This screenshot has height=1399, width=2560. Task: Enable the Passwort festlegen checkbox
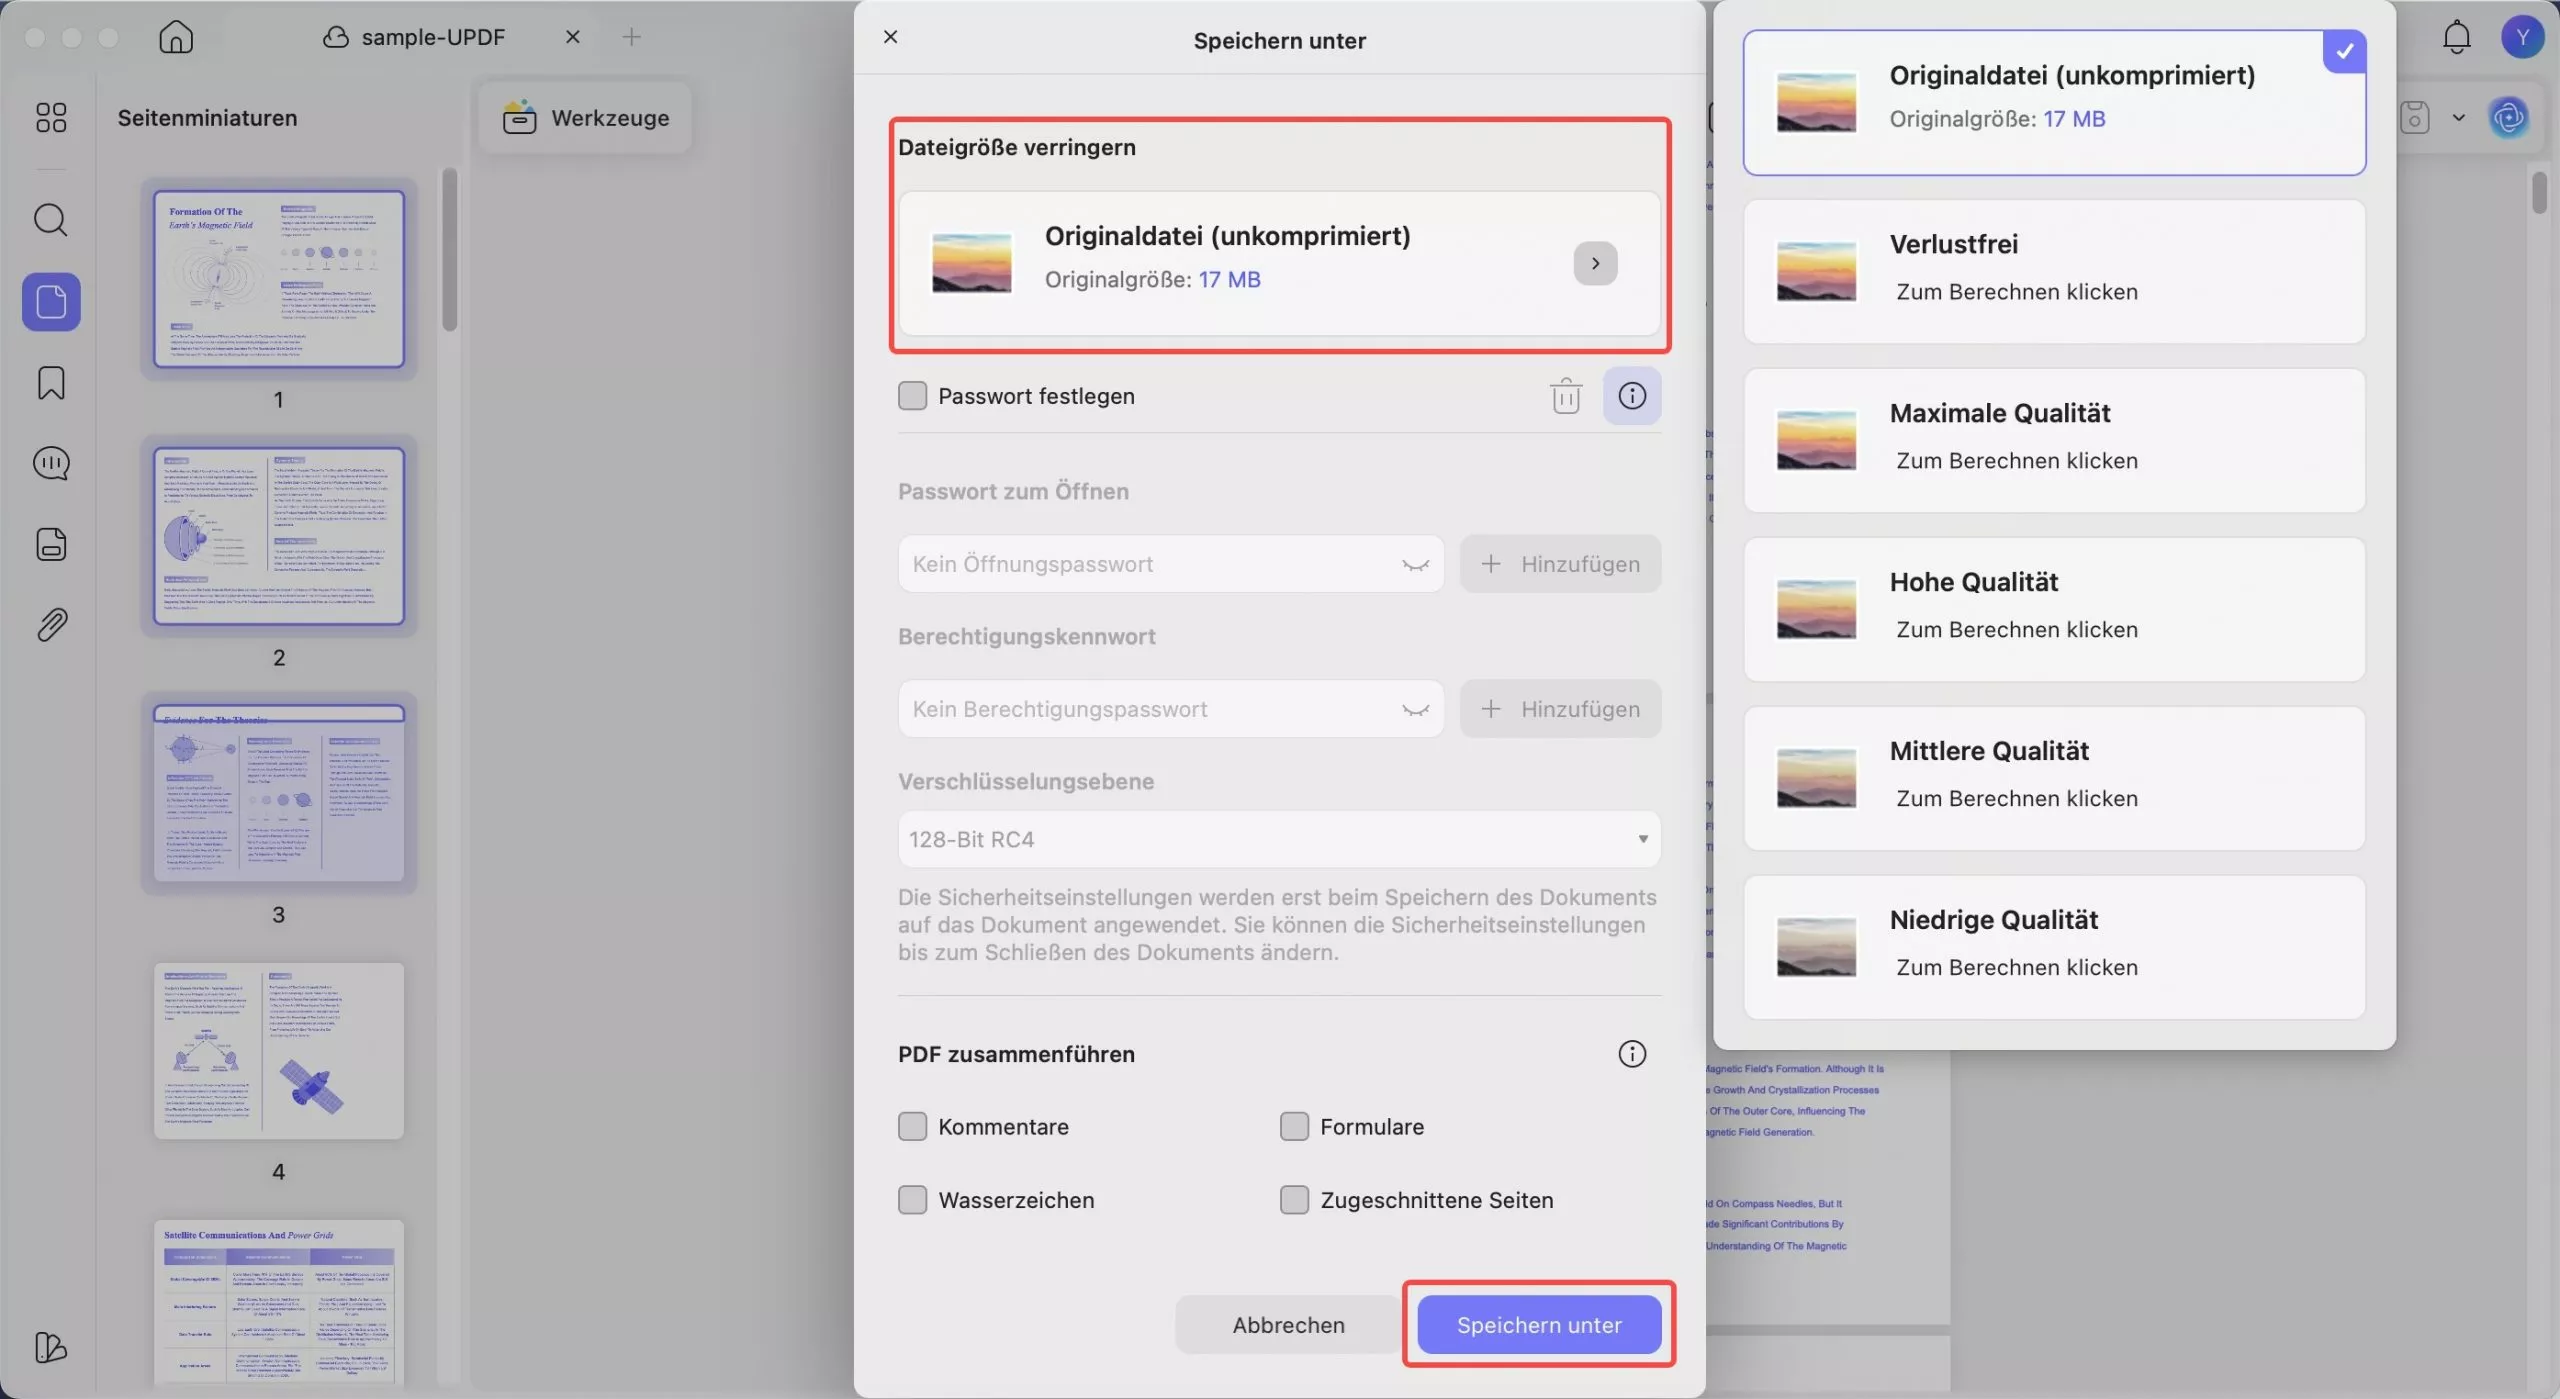click(x=911, y=395)
